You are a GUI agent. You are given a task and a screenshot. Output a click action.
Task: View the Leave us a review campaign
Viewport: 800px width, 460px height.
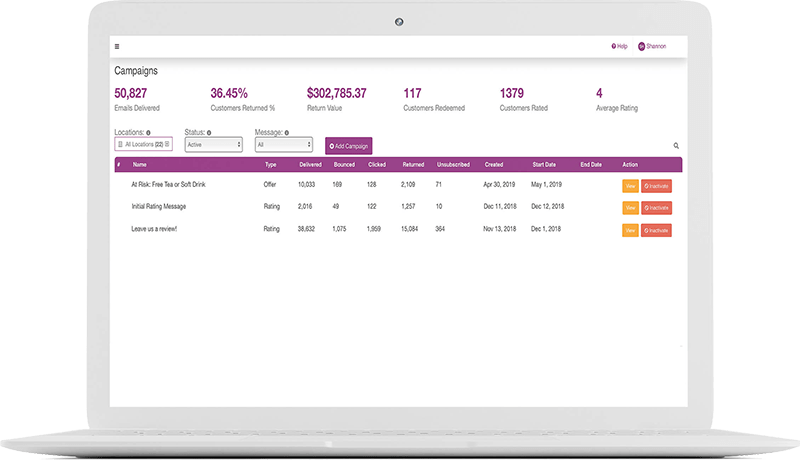pos(630,230)
